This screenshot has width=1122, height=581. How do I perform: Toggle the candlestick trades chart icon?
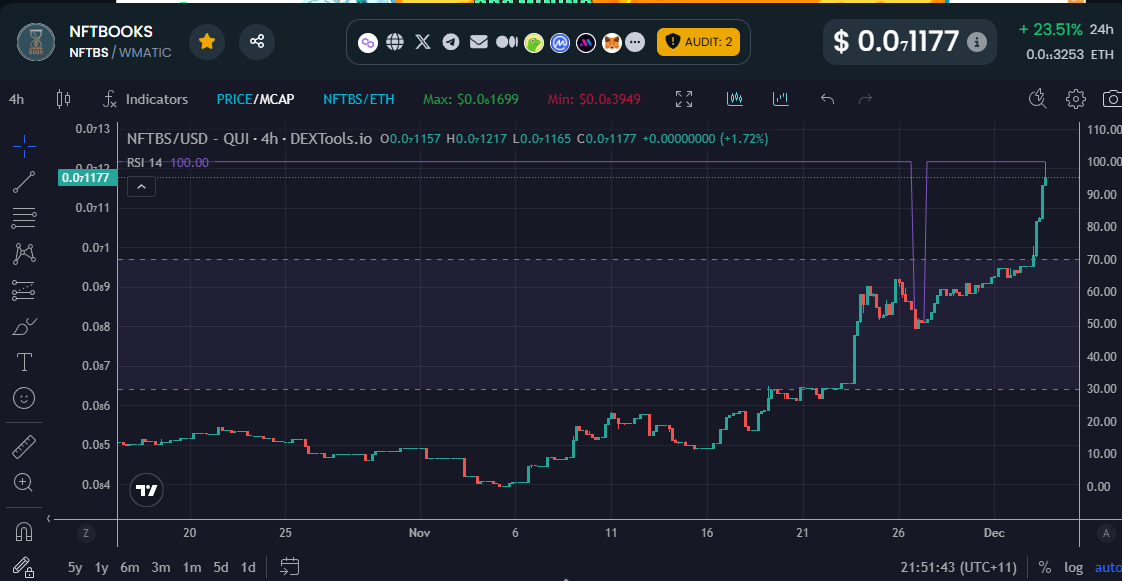(735, 99)
